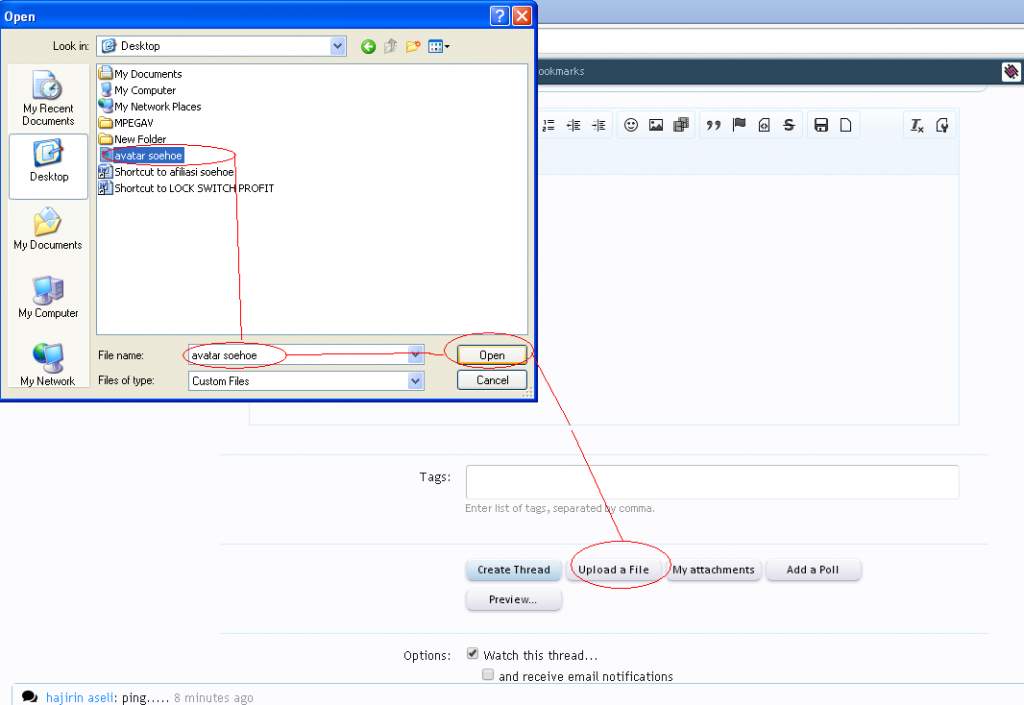Open the MPEGAV folder entry
This screenshot has width=1024, height=705.
pos(135,123)
